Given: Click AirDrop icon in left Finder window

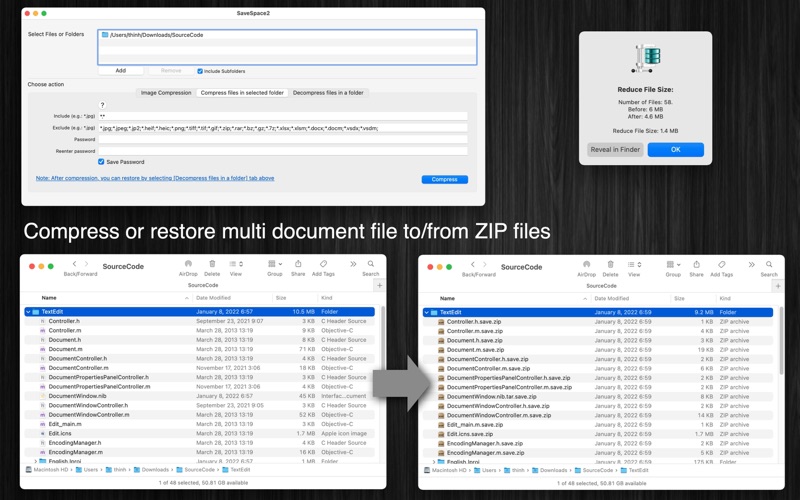Looking at the screenshot, I should [188, 264].
